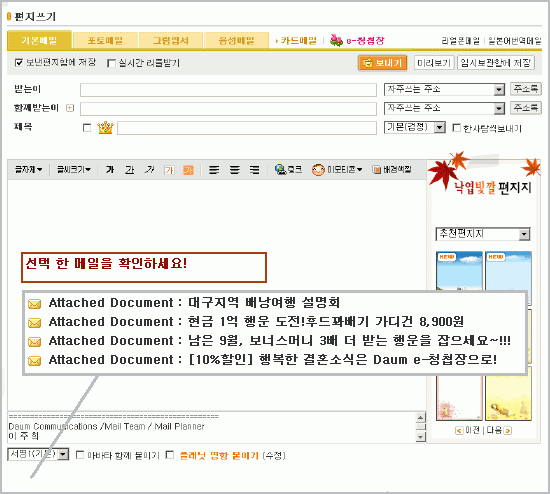Image resolution: width=550 pixels, height=494 pixels.
Task: Click the 미리보기 preview button
Action: coord(434,63)
